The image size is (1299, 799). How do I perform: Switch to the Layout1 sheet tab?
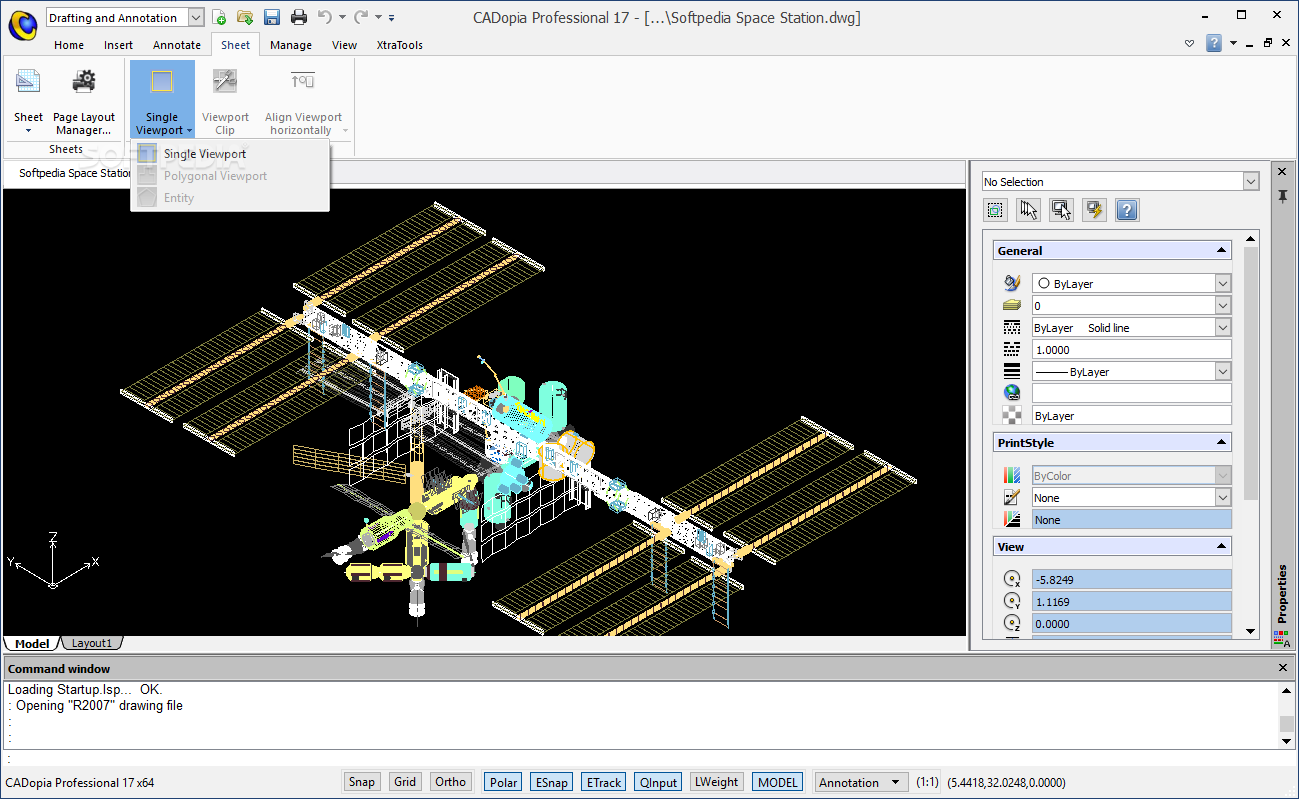pos(92,643)
